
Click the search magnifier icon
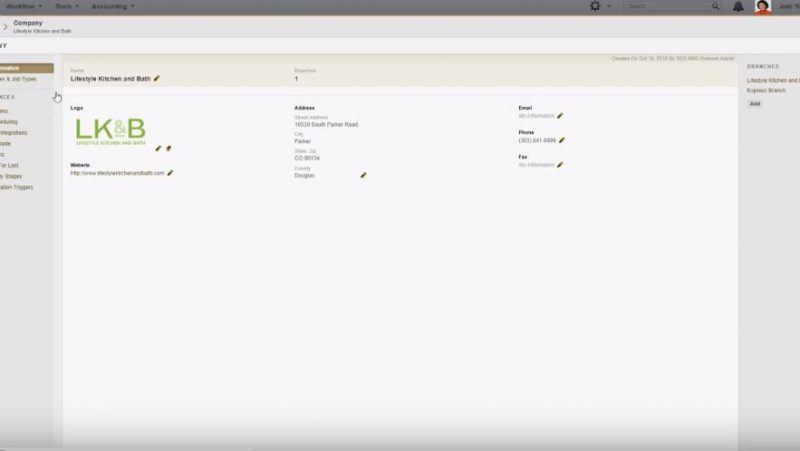[x=715, y=6]
